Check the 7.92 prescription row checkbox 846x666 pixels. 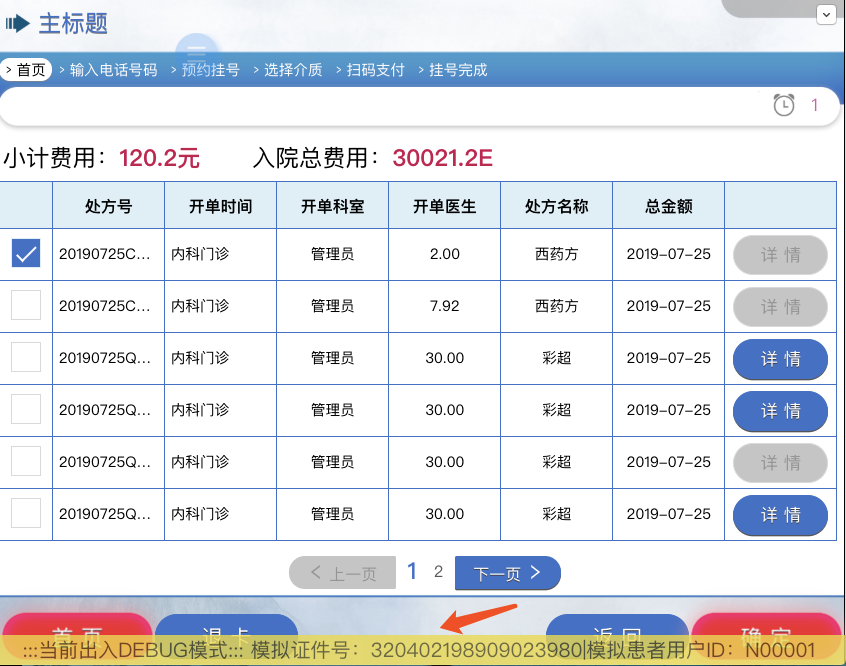pyautogui.click(x=26, y=305)
